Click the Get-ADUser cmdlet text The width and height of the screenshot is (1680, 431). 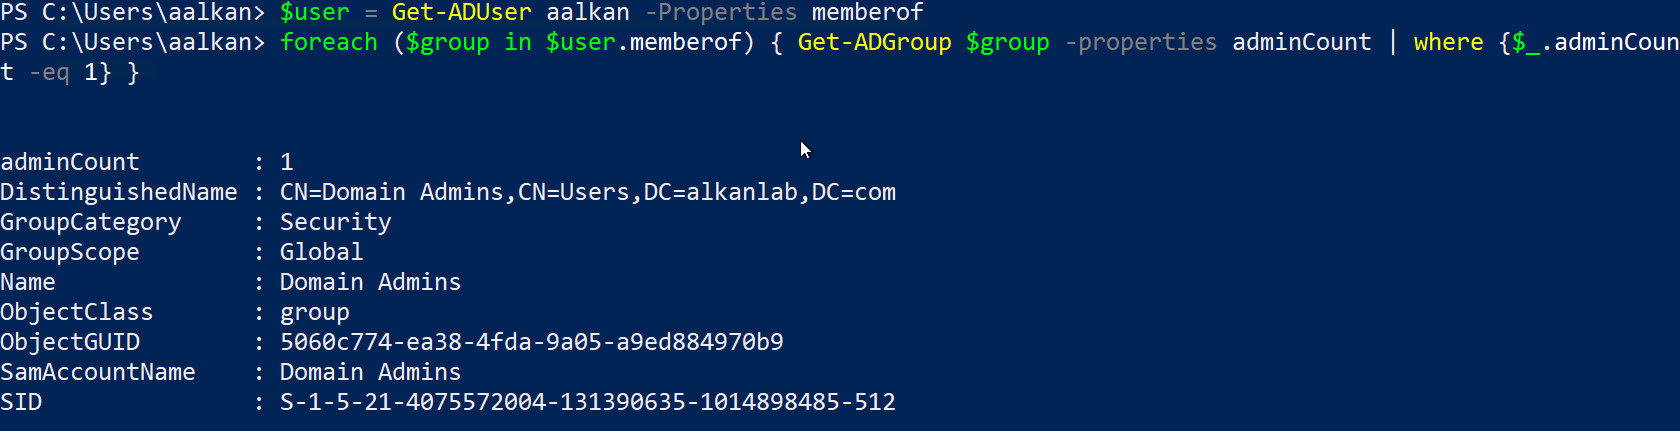point(461,12)
